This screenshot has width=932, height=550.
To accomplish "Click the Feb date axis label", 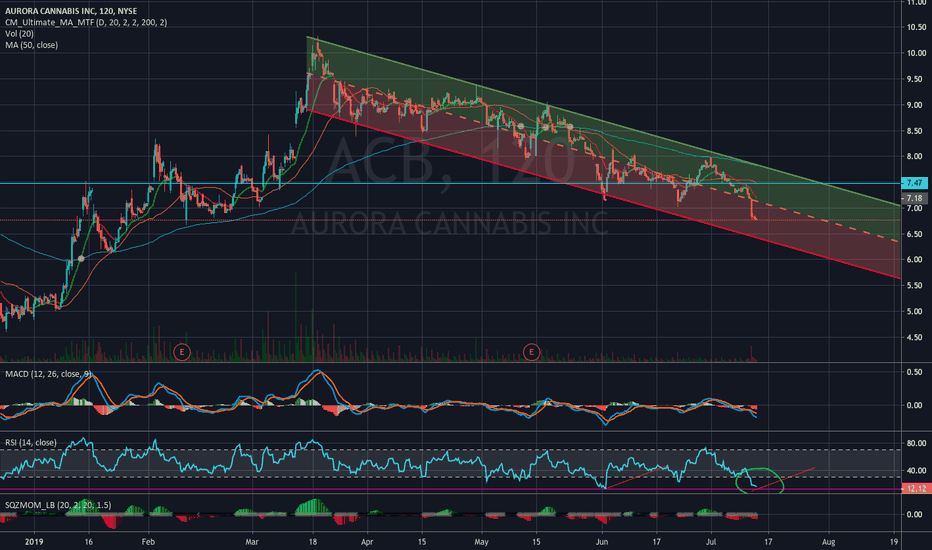I will pyautogui.click(x=148, y=542).
